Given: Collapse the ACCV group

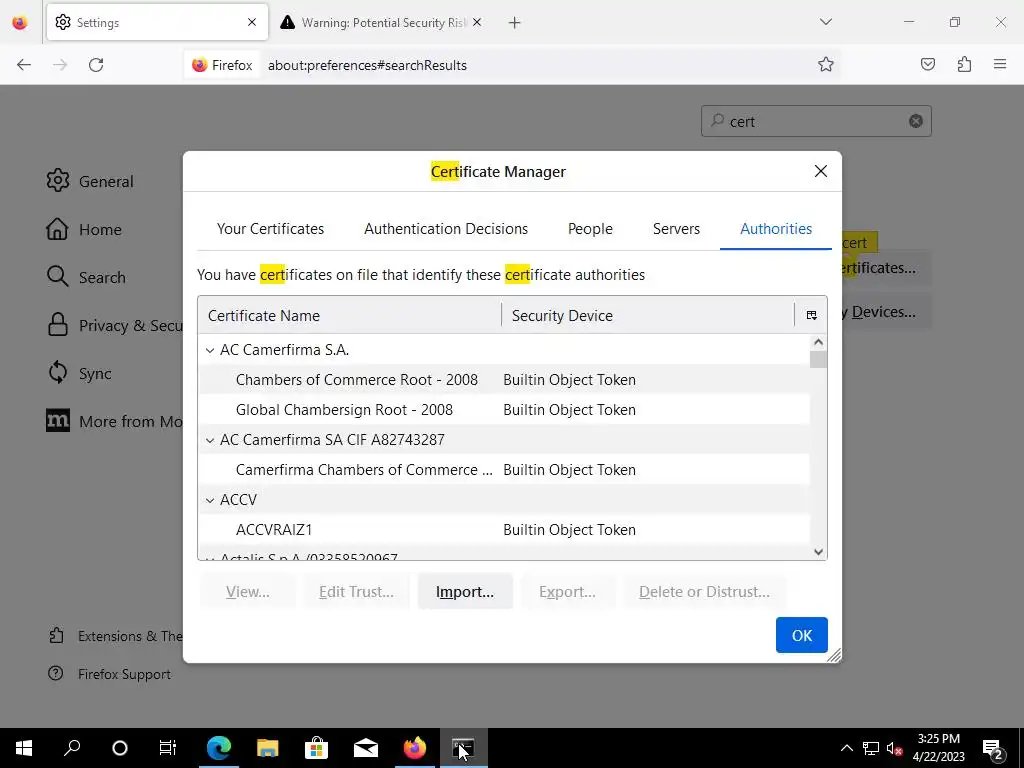Looking at the screenshot, I should point(210,500).
